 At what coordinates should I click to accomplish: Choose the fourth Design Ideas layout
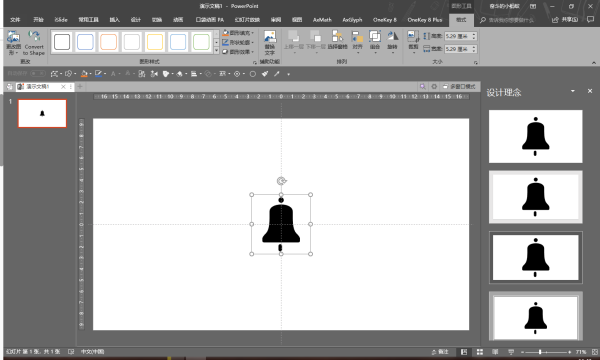(x=535, y=316)
